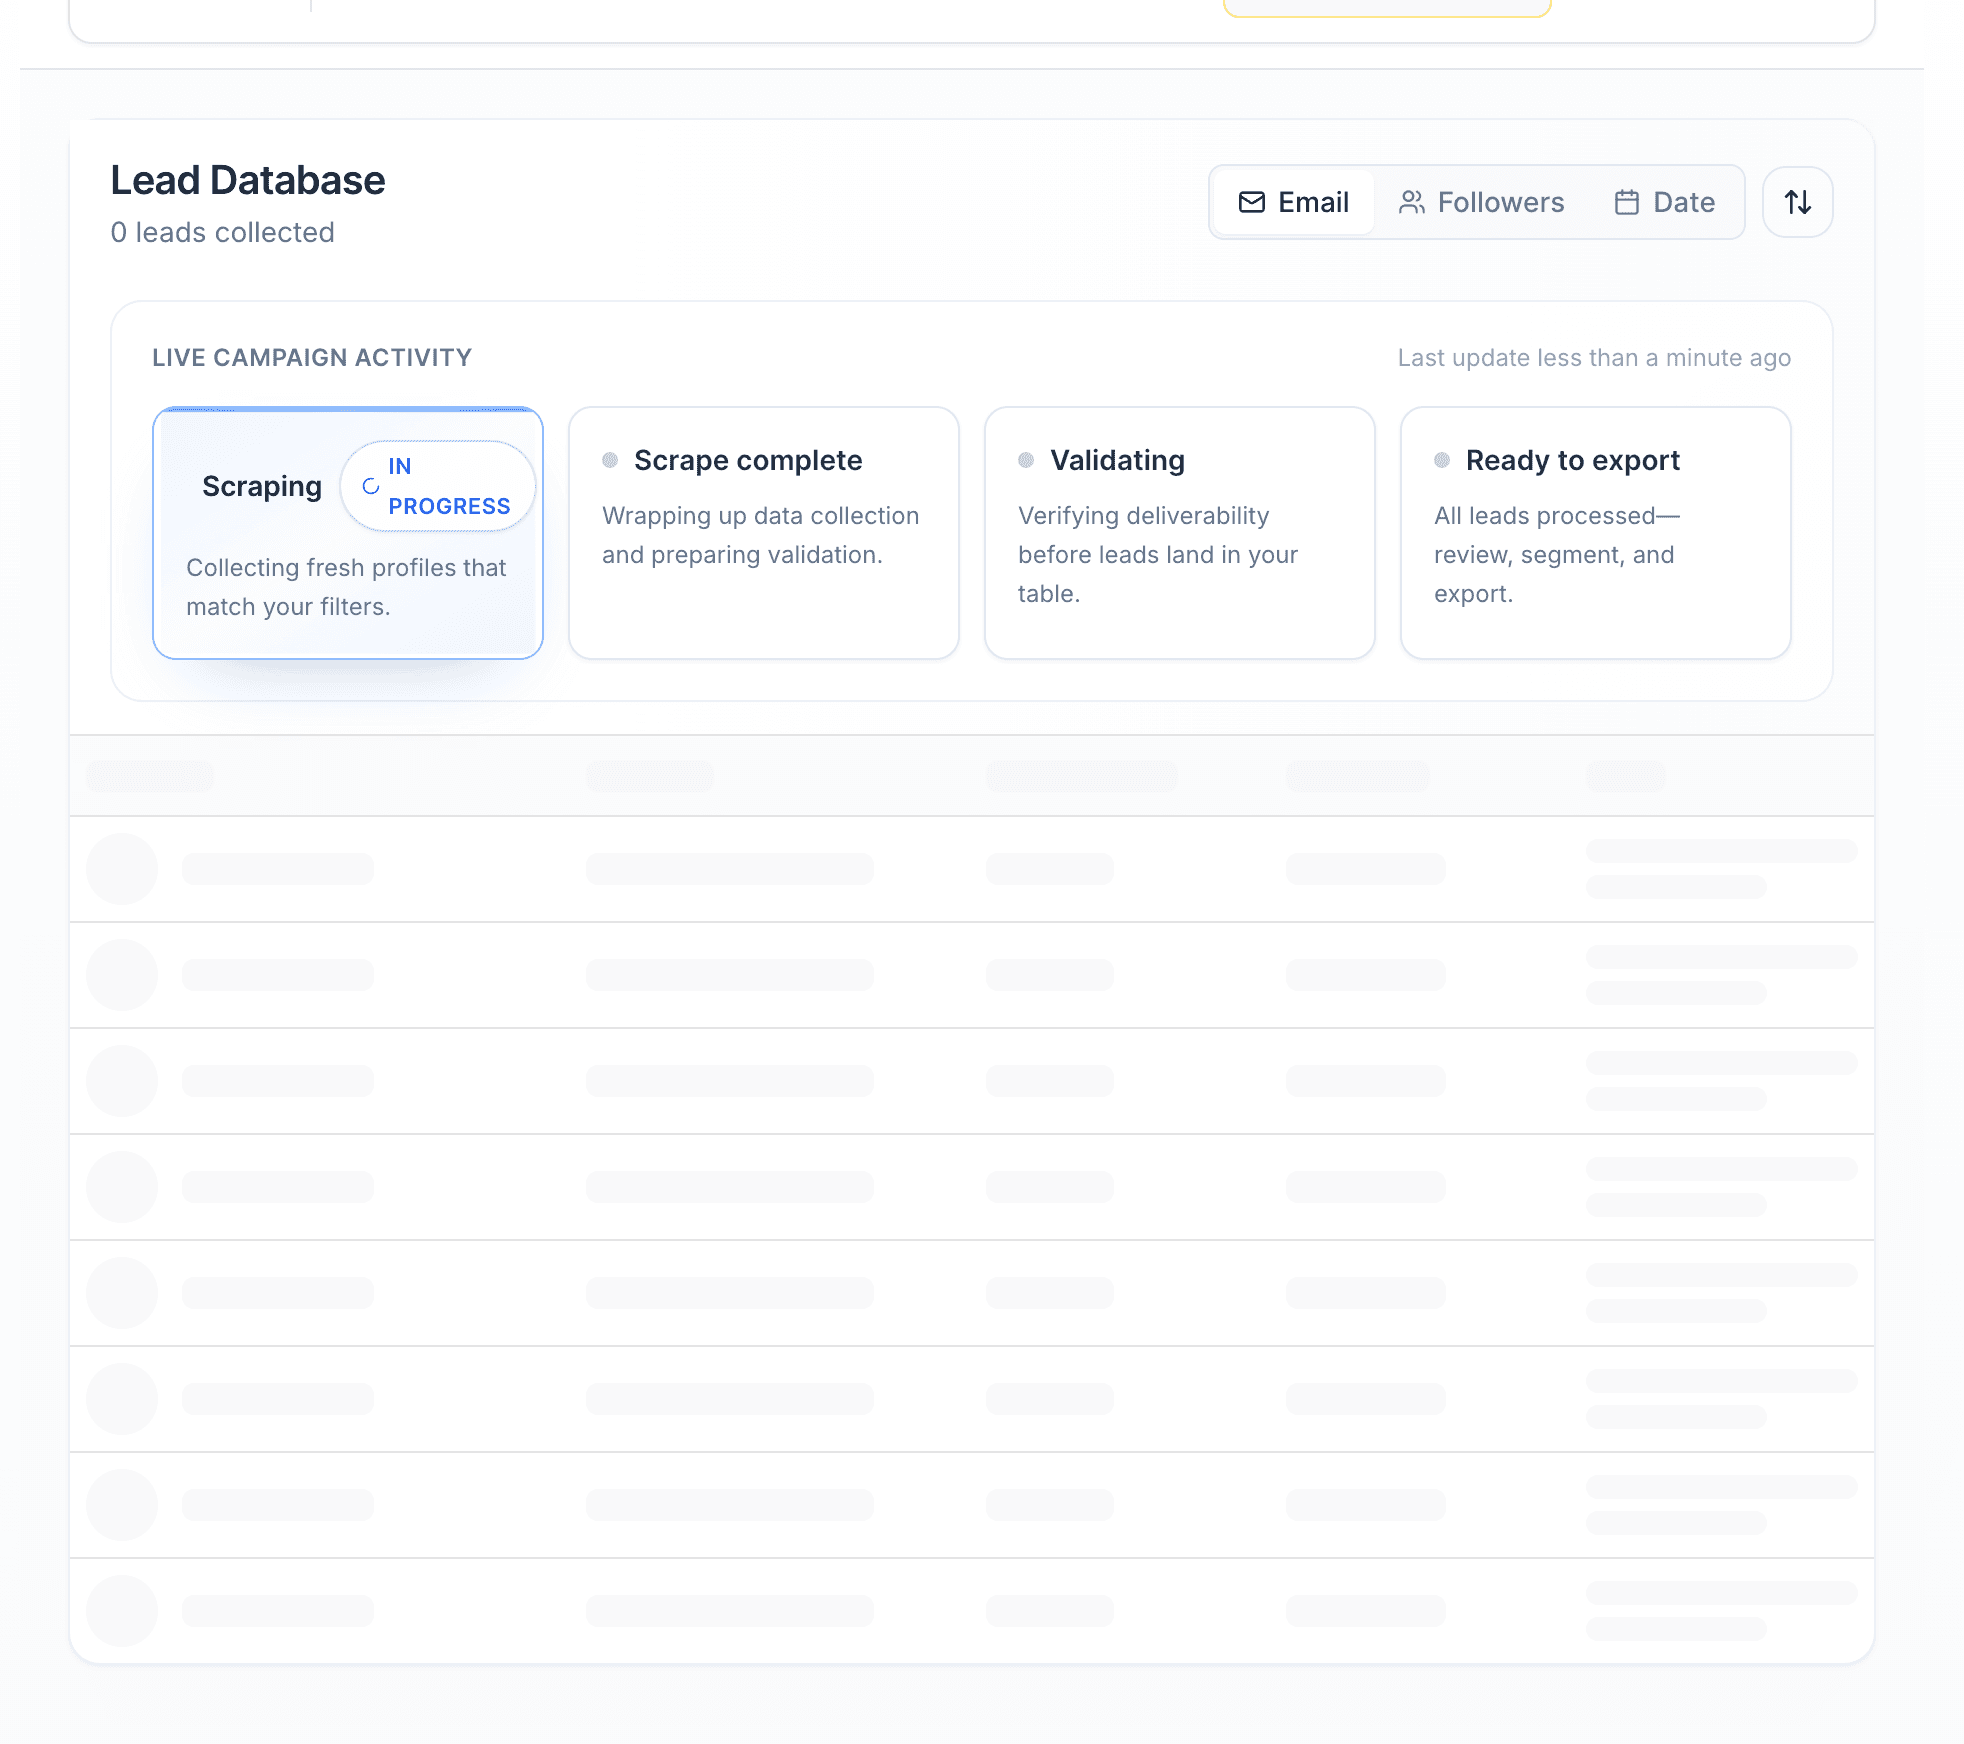Select the Scrape complete stage card
This screenshot has width=1964, height=1744.
click(764, 533)
